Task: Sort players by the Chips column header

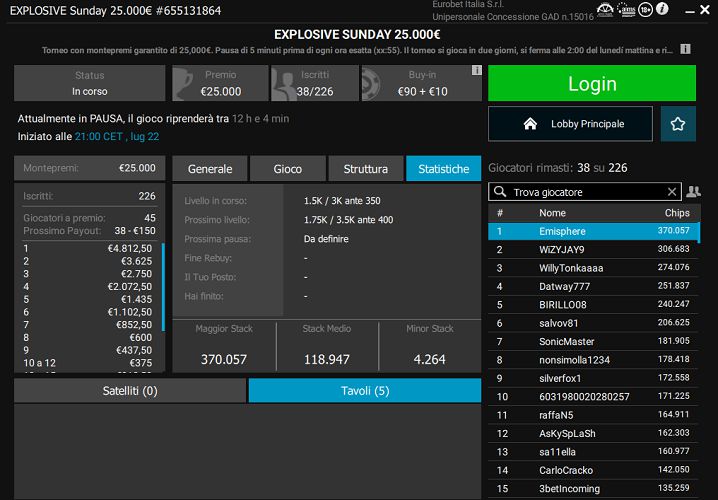Action: (677, 213)
